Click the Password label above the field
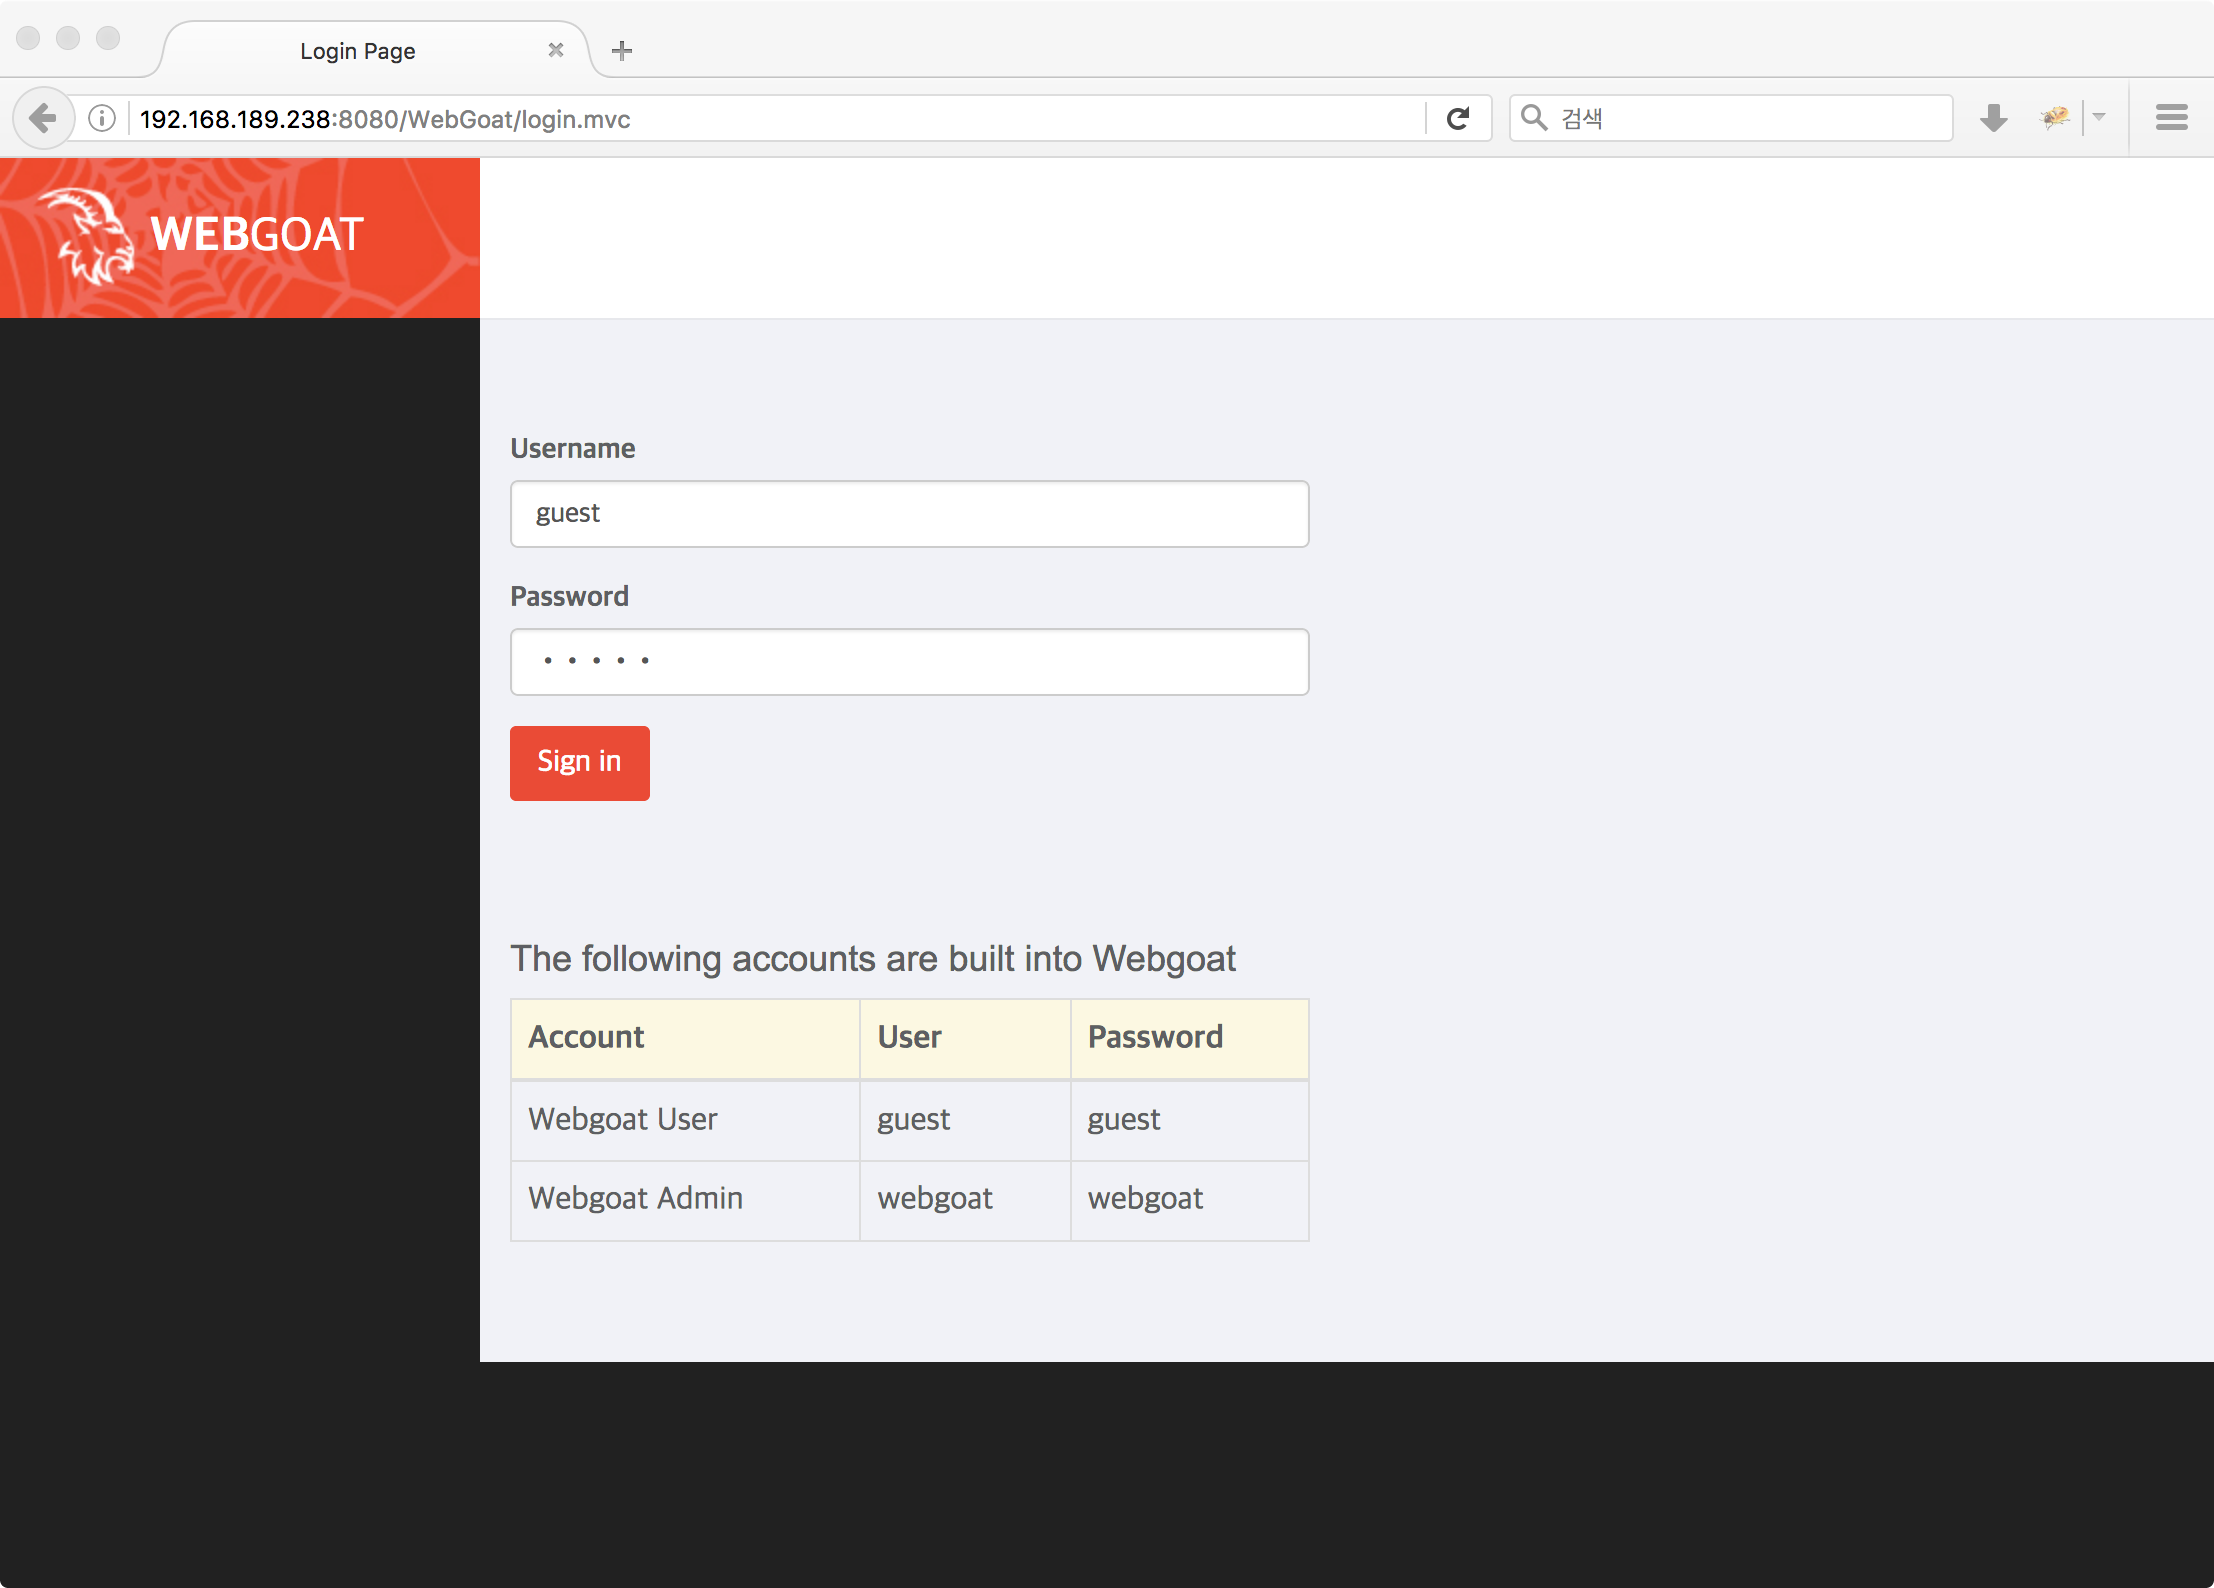This screenshot has width=2214, height=1588. (x=569, y=597)
